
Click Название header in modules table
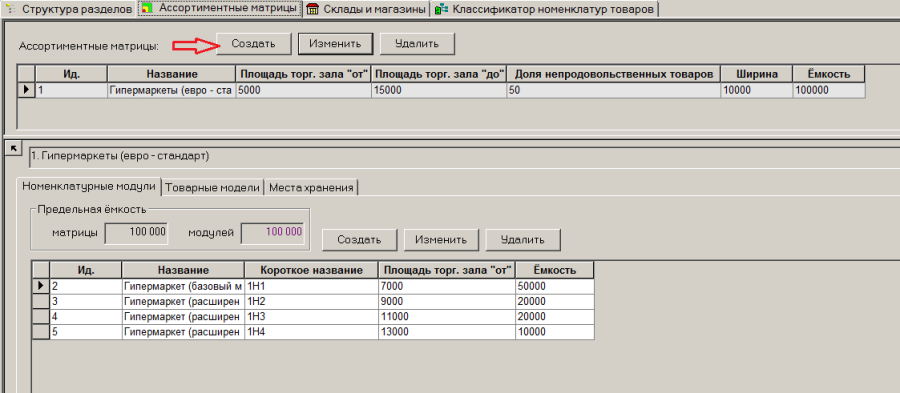pos(183,270)
